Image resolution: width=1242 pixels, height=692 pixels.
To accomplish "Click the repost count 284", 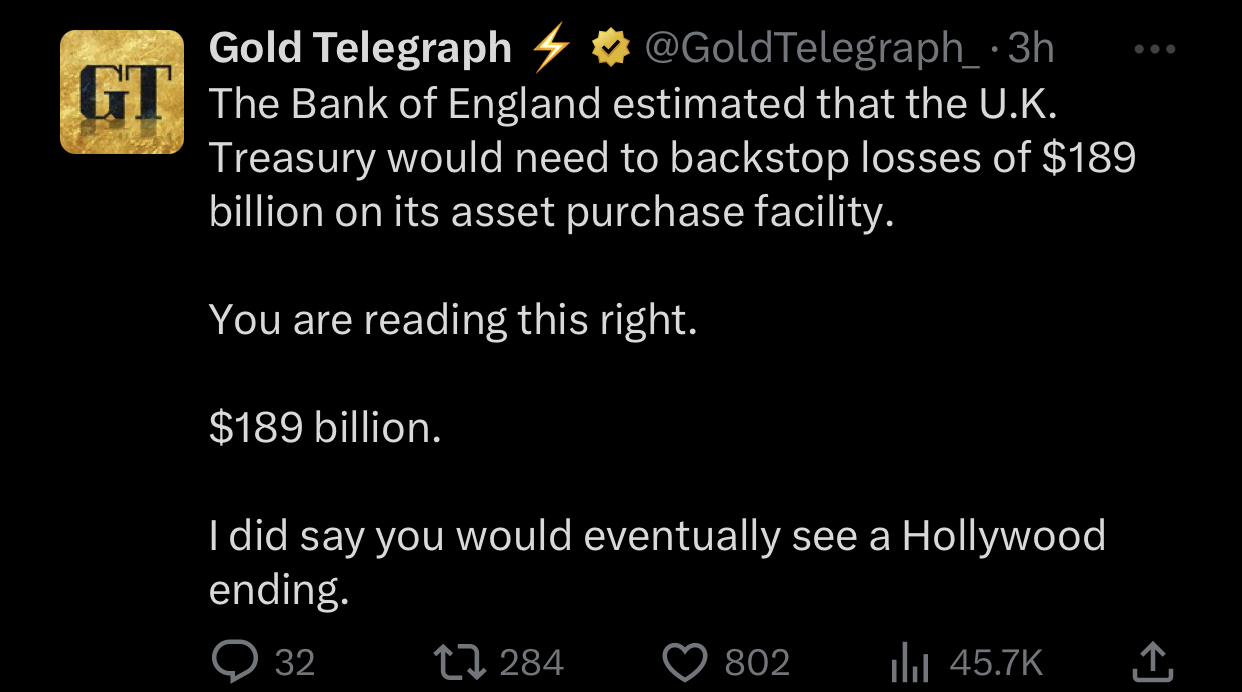I will [x=531, y=662].
